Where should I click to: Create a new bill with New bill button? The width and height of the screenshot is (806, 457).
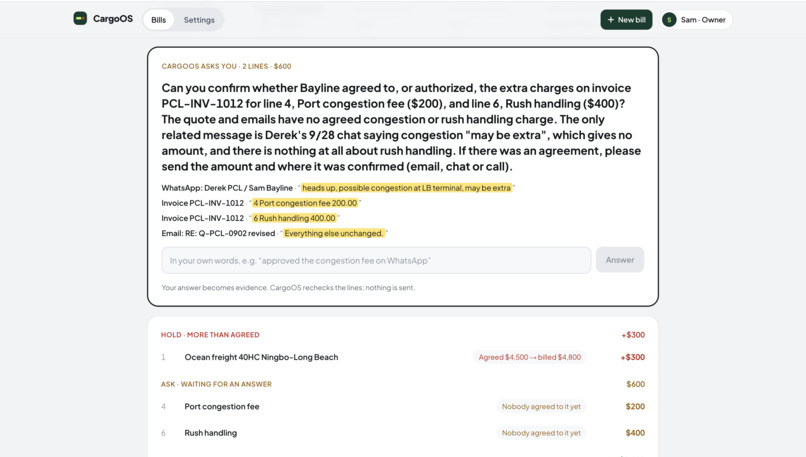626,20
